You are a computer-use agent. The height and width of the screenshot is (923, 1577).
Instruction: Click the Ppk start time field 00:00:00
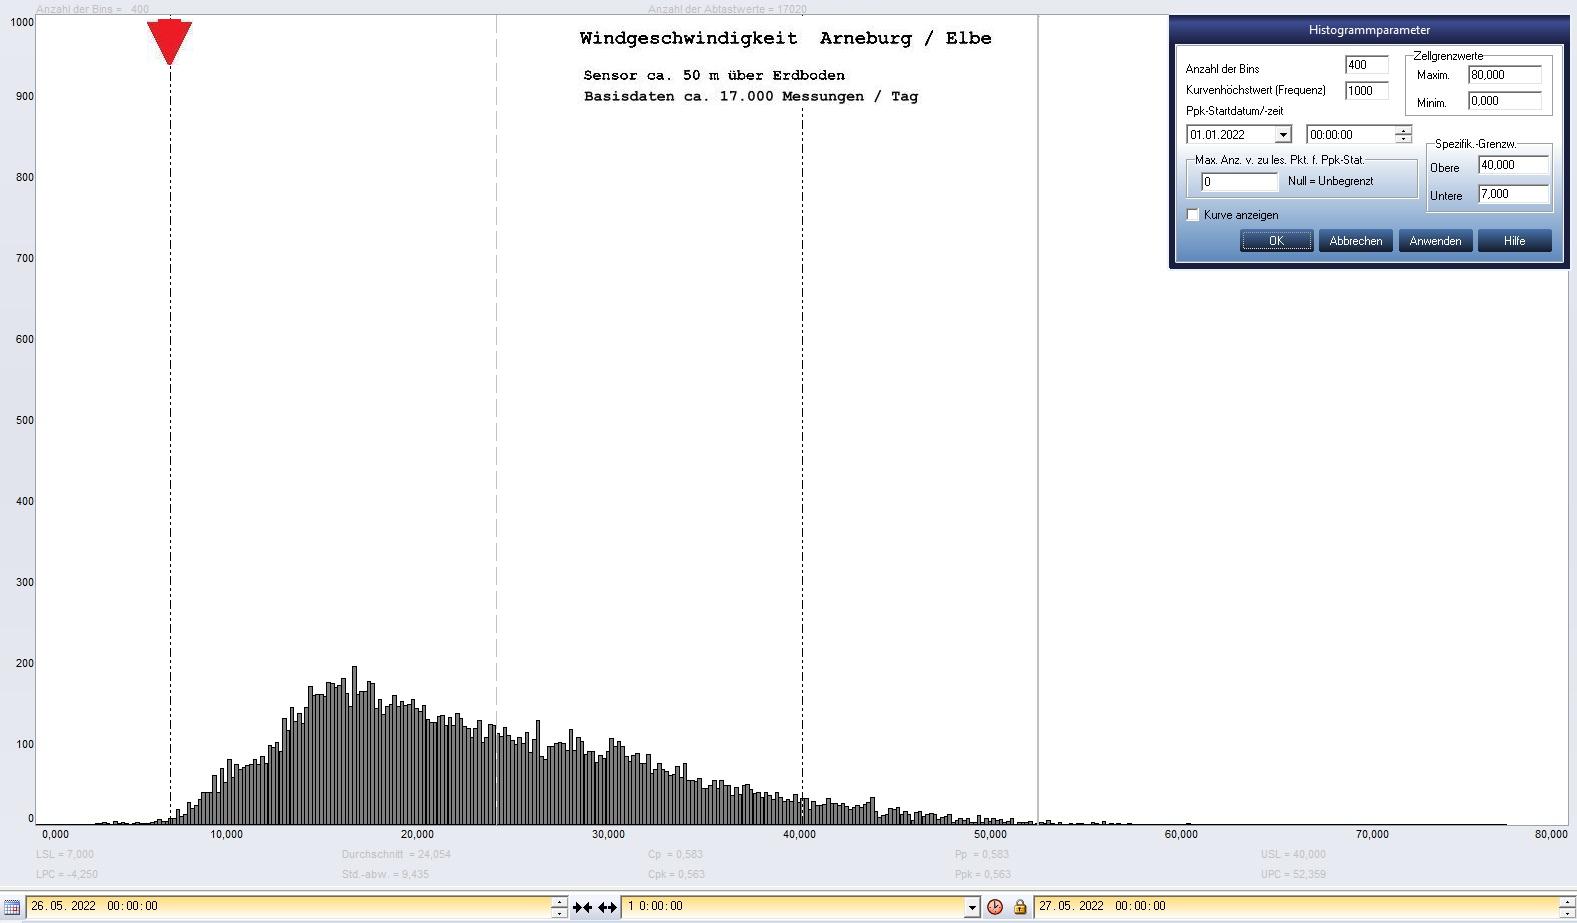[x=1351, y=135]
